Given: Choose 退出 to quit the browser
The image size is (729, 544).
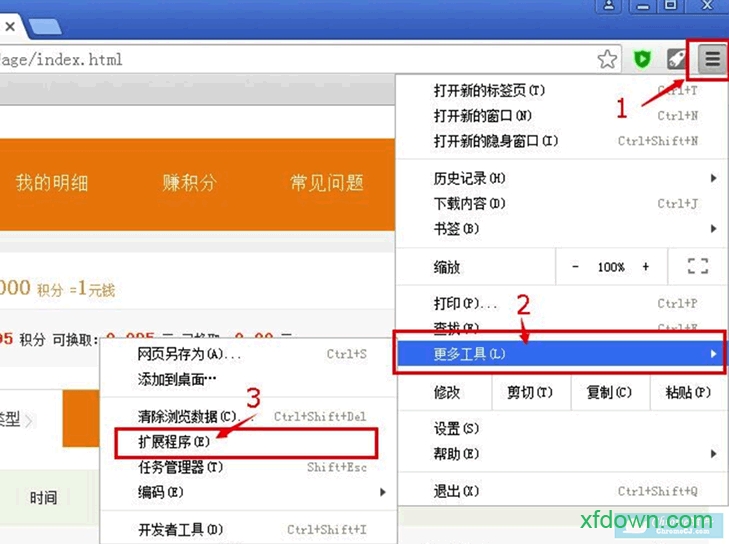Looking at the screenshot, I should 562,491.
